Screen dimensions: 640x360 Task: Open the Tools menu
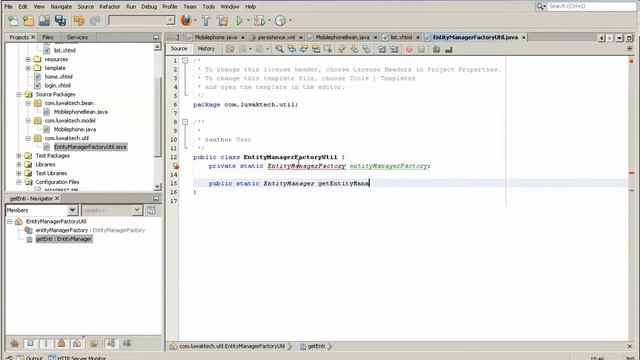pyautogui.click(x=209, y=7)
